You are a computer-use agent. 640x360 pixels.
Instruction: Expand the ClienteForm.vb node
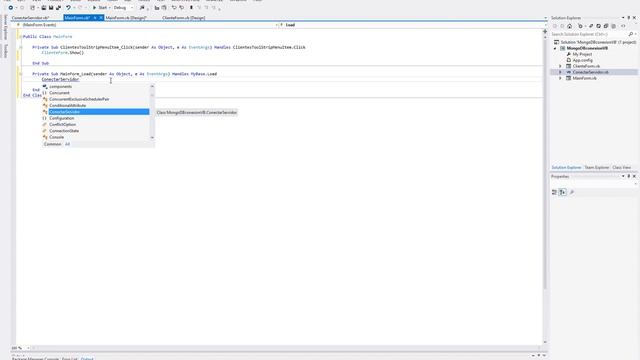pos(560,66)
